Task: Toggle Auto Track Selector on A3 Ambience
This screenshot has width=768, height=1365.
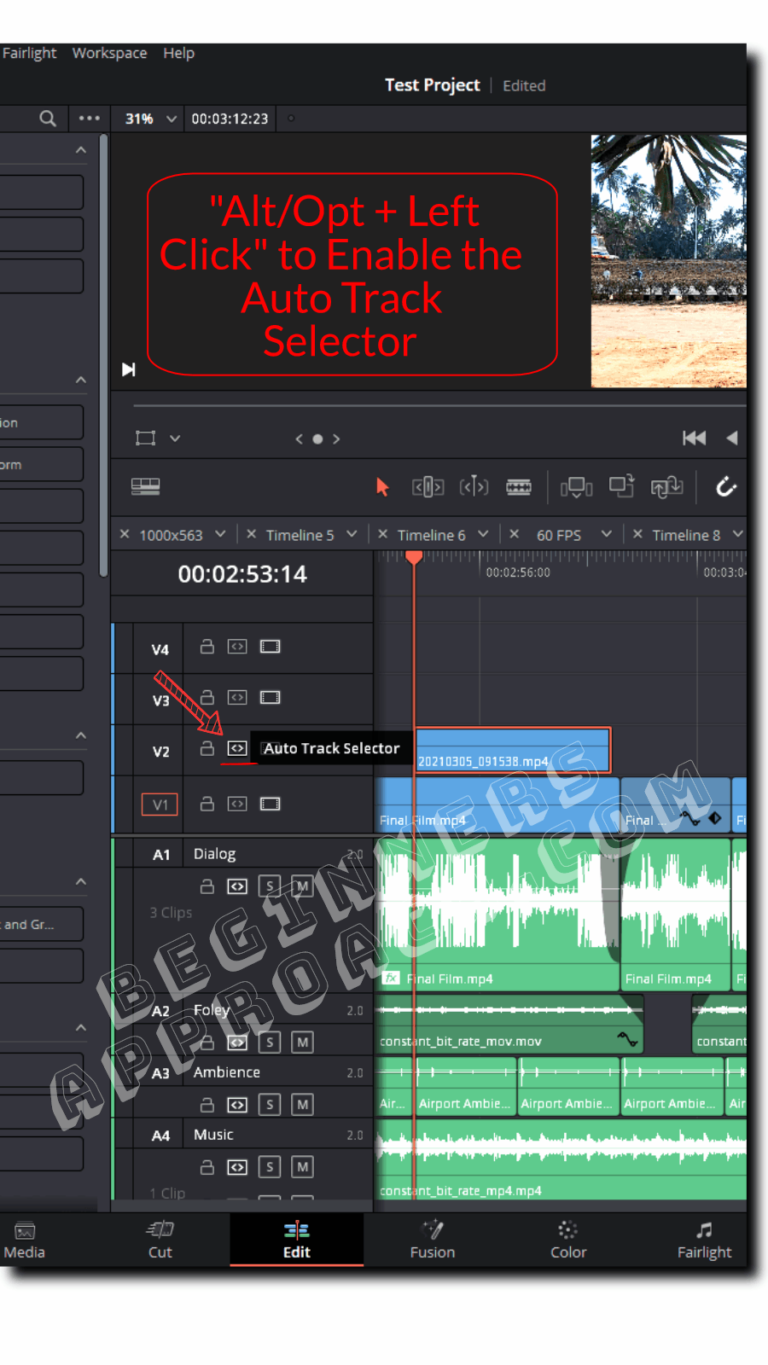Action: pyautogui.click(x=237, y=1105)
